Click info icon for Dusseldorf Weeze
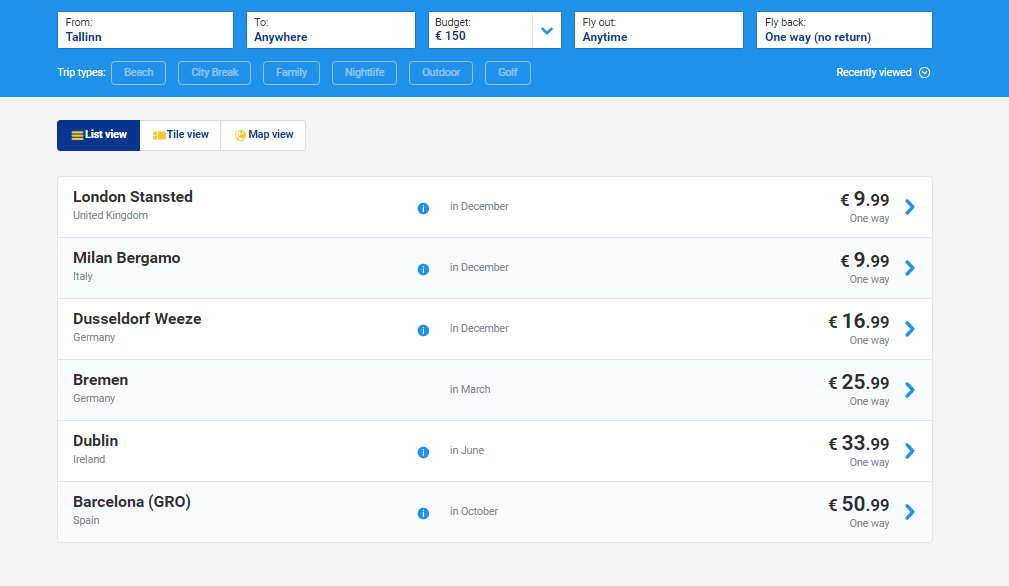 tap(423, 330)
